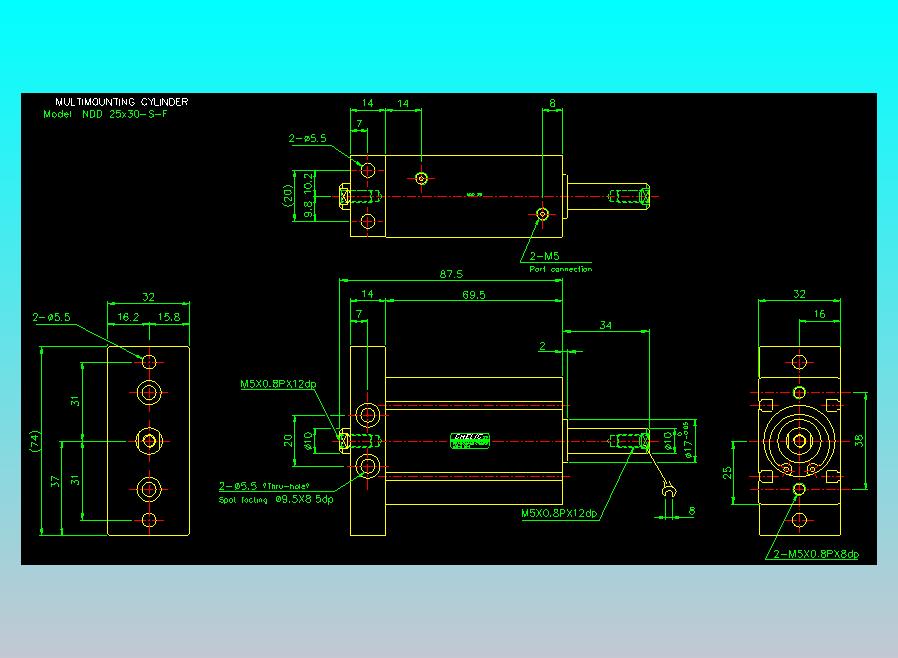Select the Spot facing ø9.5X8.5dp note
This screenshot has width=898, height=658.
point(275,499)
